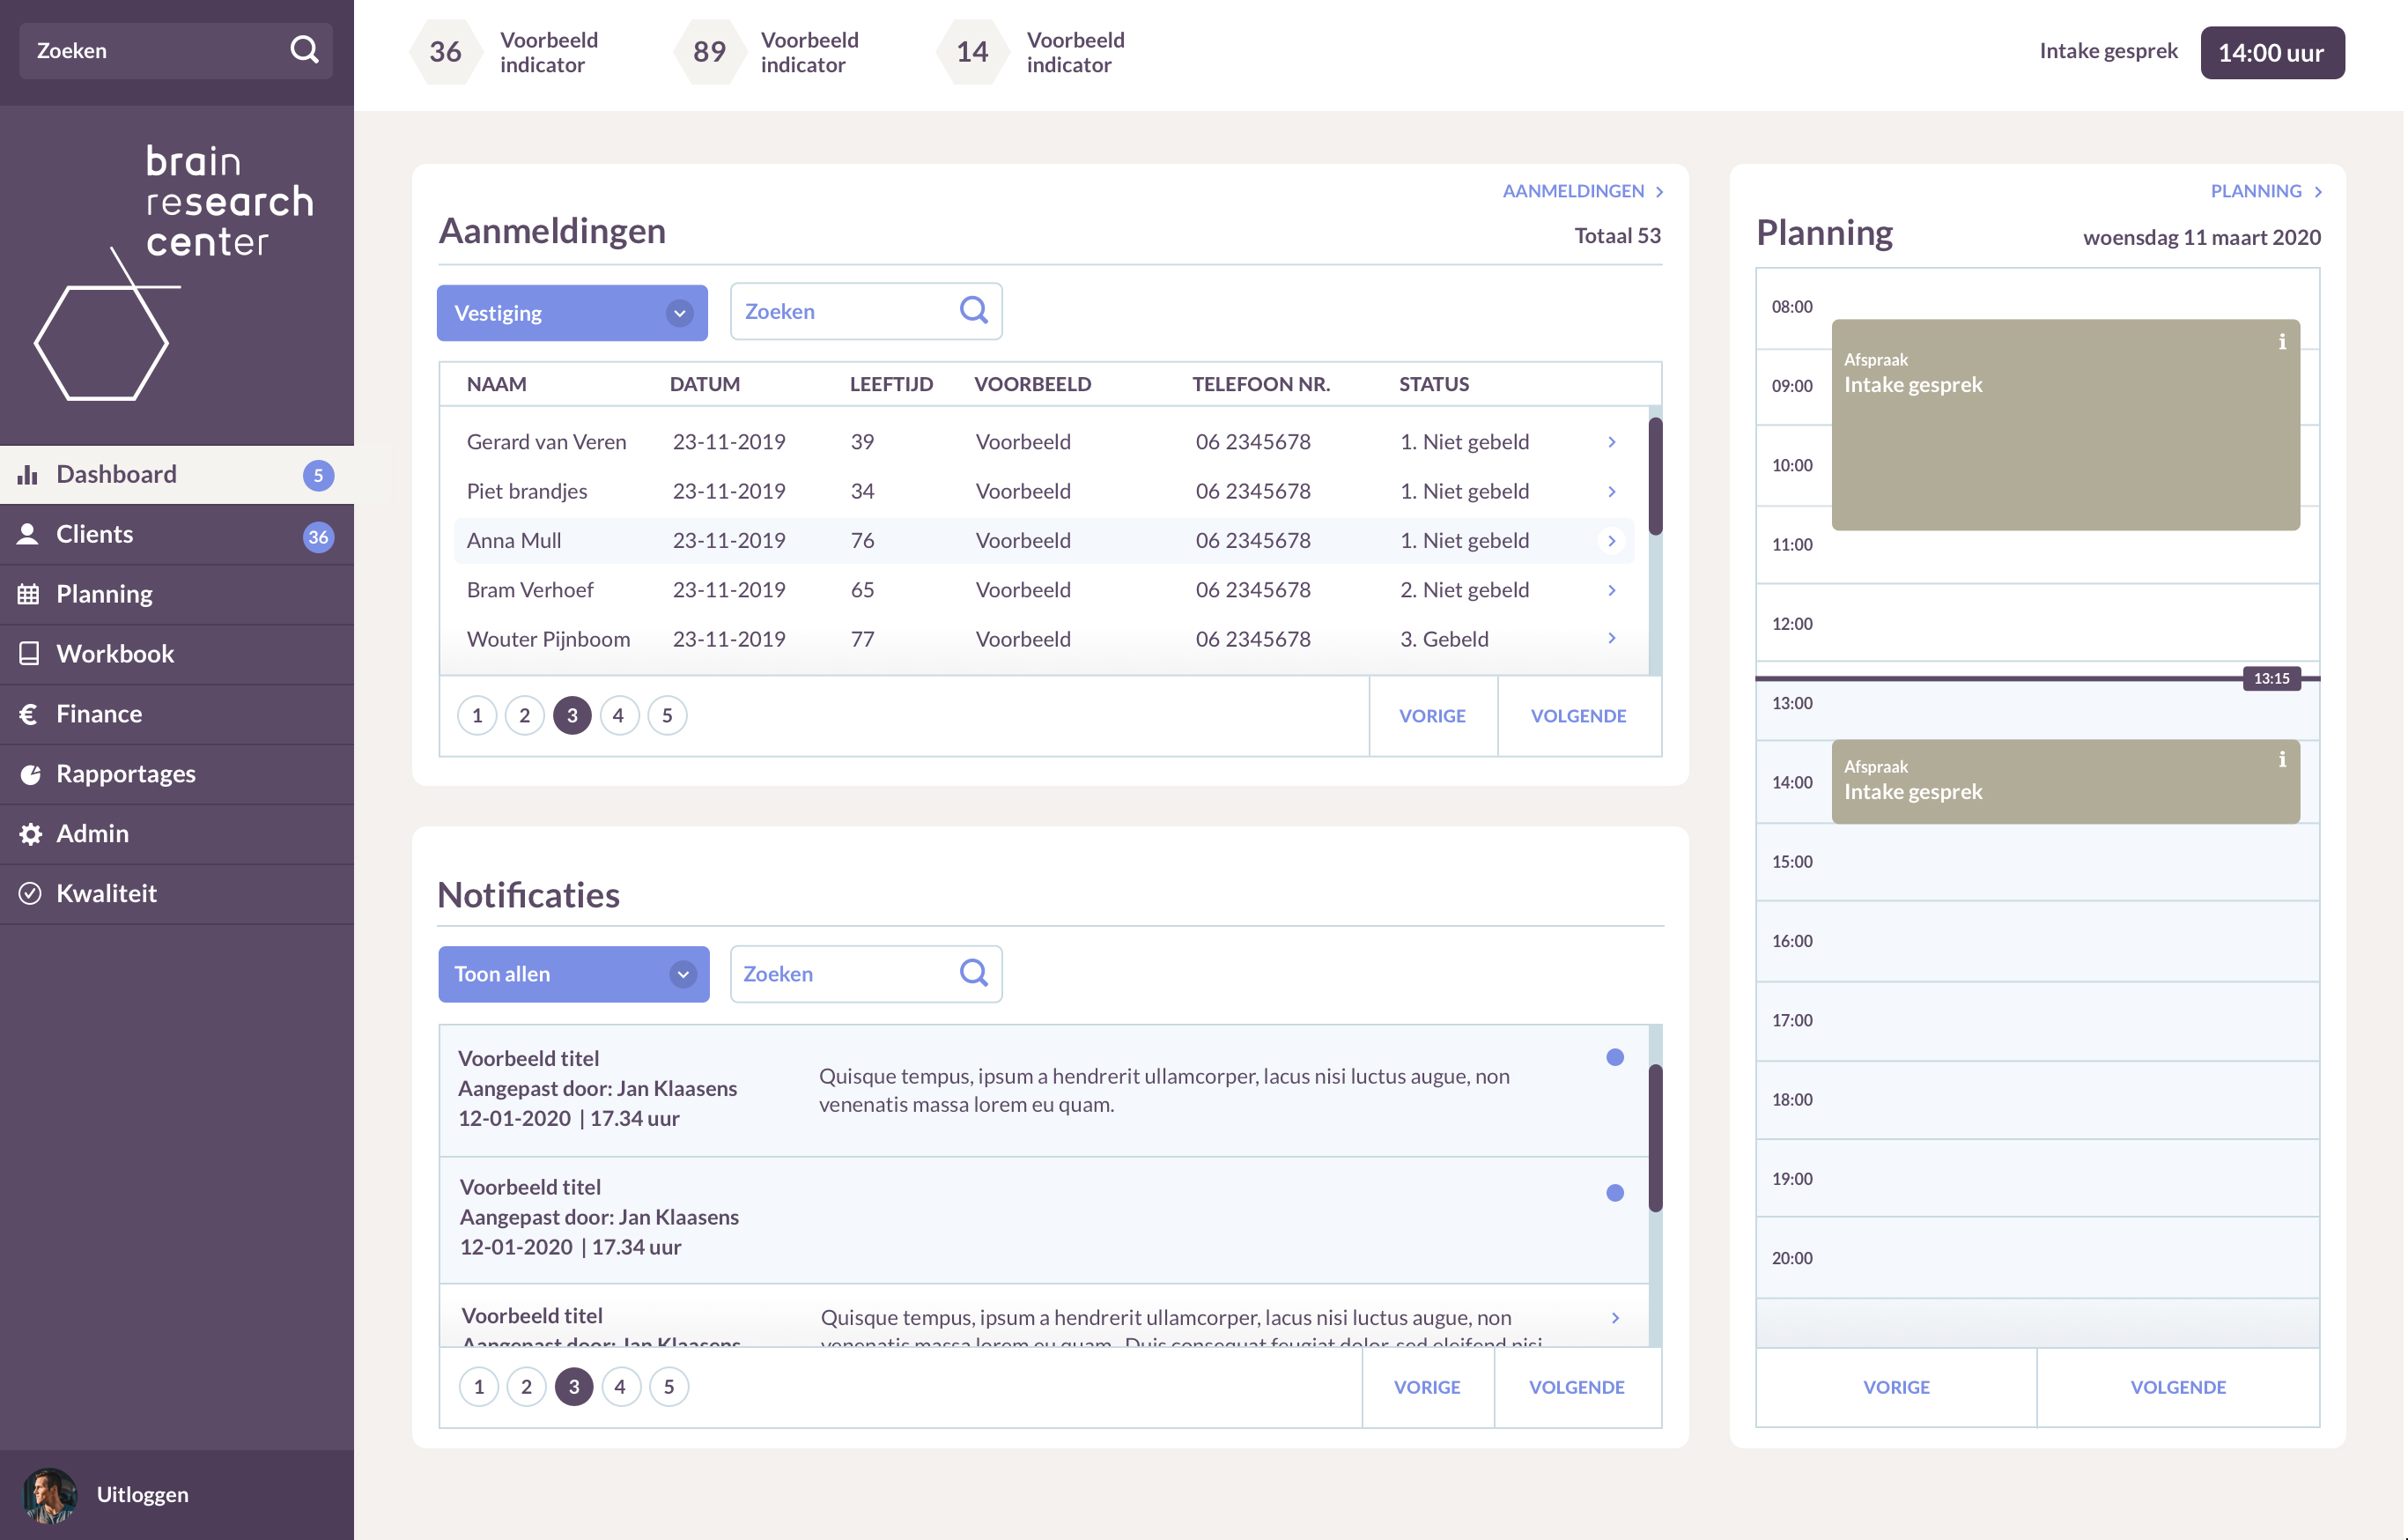
Task: Open Anna Mull row chevron
Action: click(1611, 540)
